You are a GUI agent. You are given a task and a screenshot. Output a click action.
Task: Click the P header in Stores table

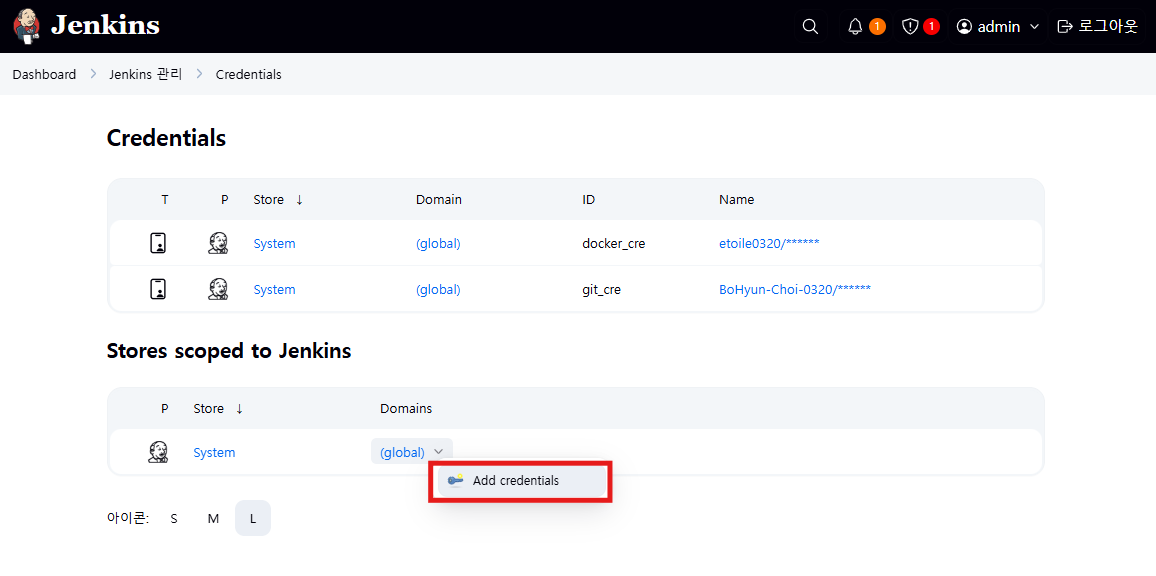(x=164, y=409)
